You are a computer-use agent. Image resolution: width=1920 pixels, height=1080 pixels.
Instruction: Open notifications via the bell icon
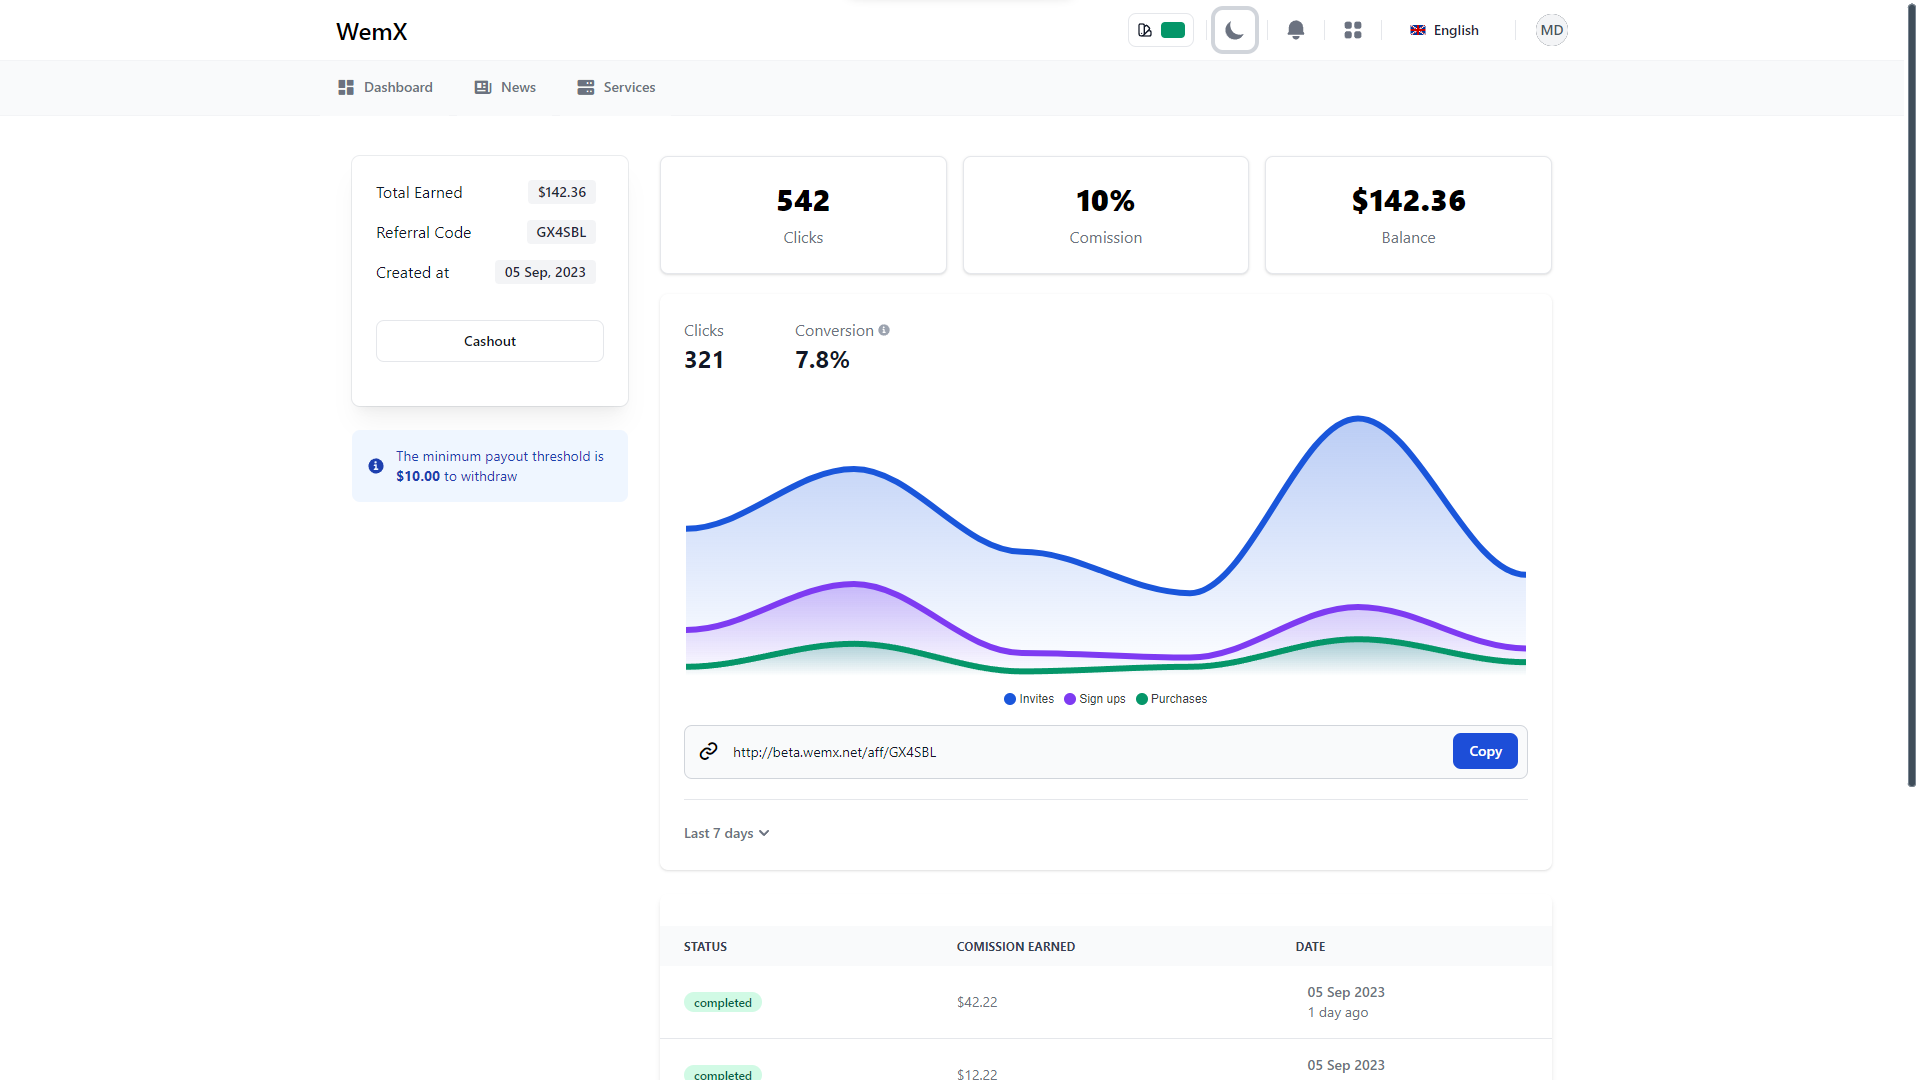click(x=1296, y=30)
